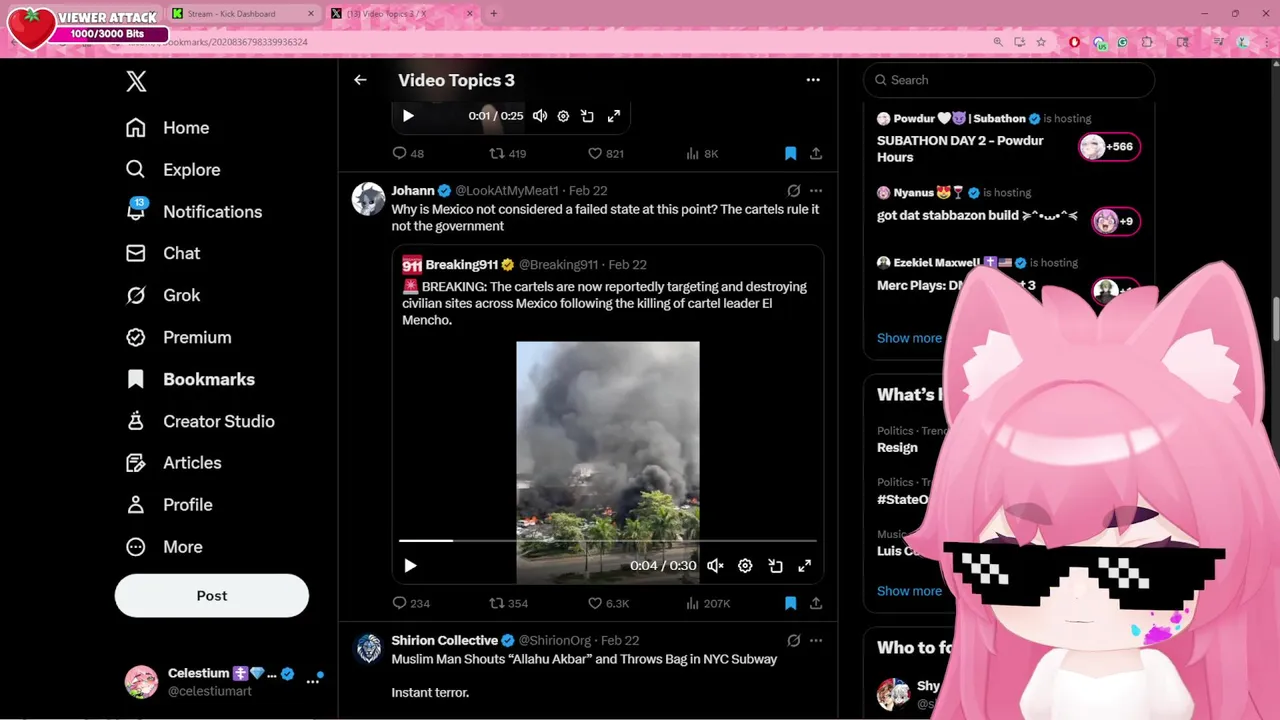Viewport: 1280px width, 720px height.
Task: Toggle picture-in-picture on the top video
Action: [x=587, y=116]
